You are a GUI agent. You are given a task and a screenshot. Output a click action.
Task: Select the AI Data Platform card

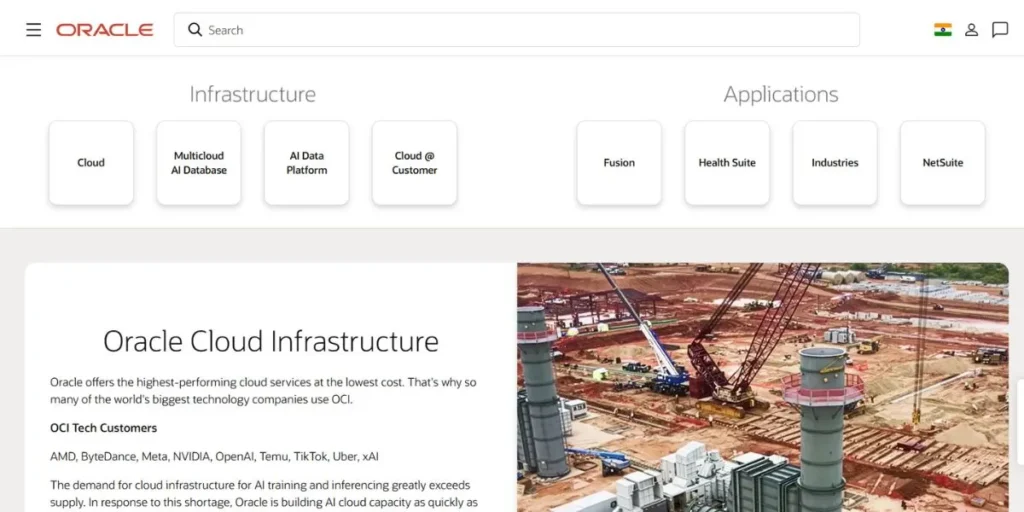(x=306, y=163)
